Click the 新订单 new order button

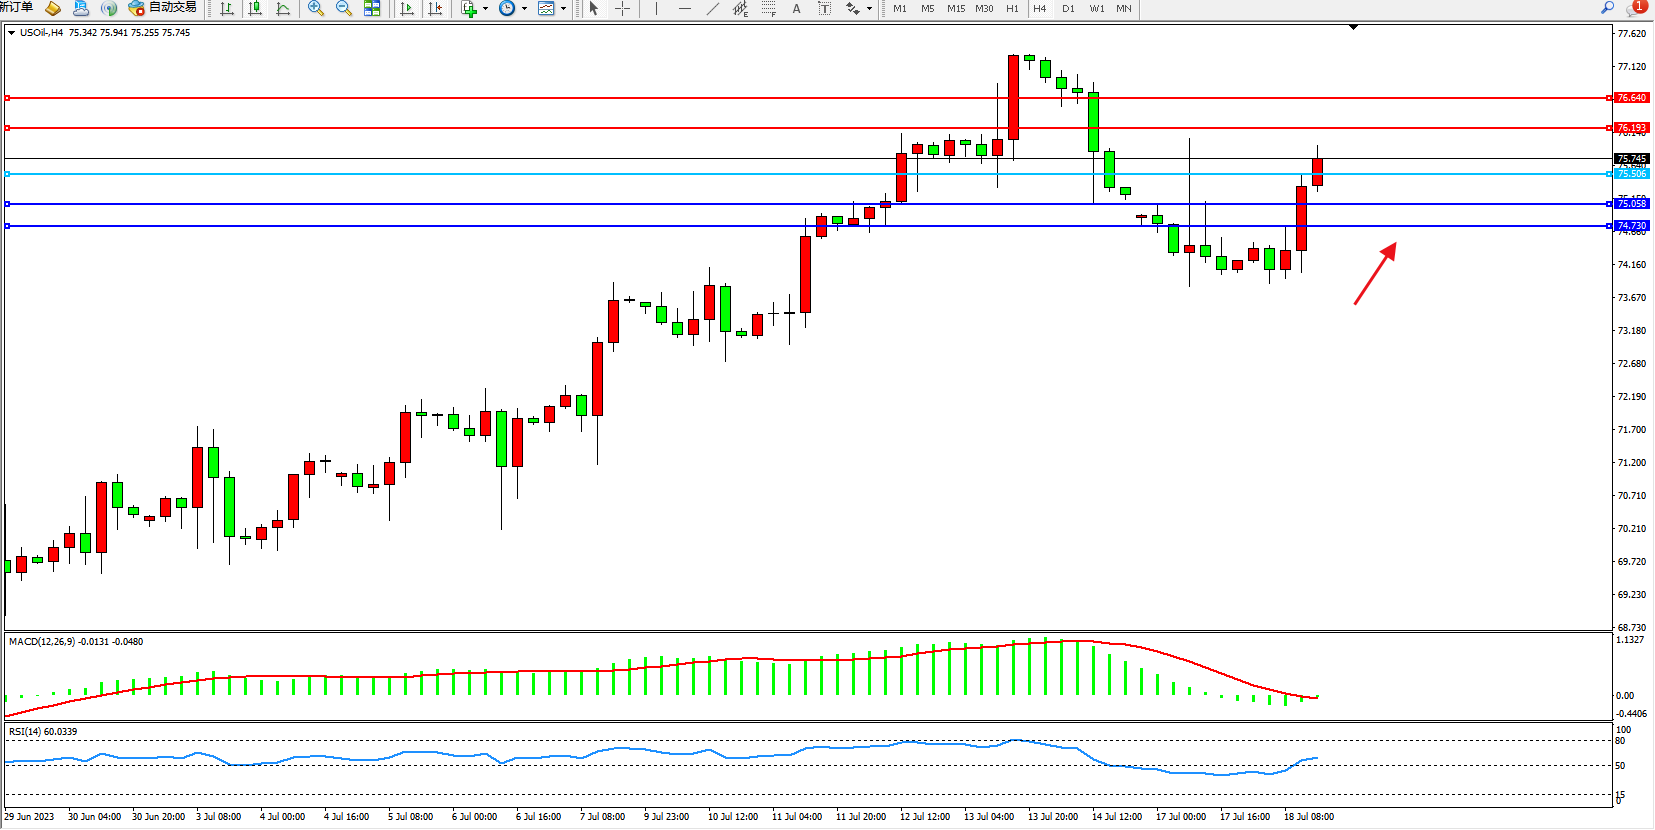pos(16,8)
